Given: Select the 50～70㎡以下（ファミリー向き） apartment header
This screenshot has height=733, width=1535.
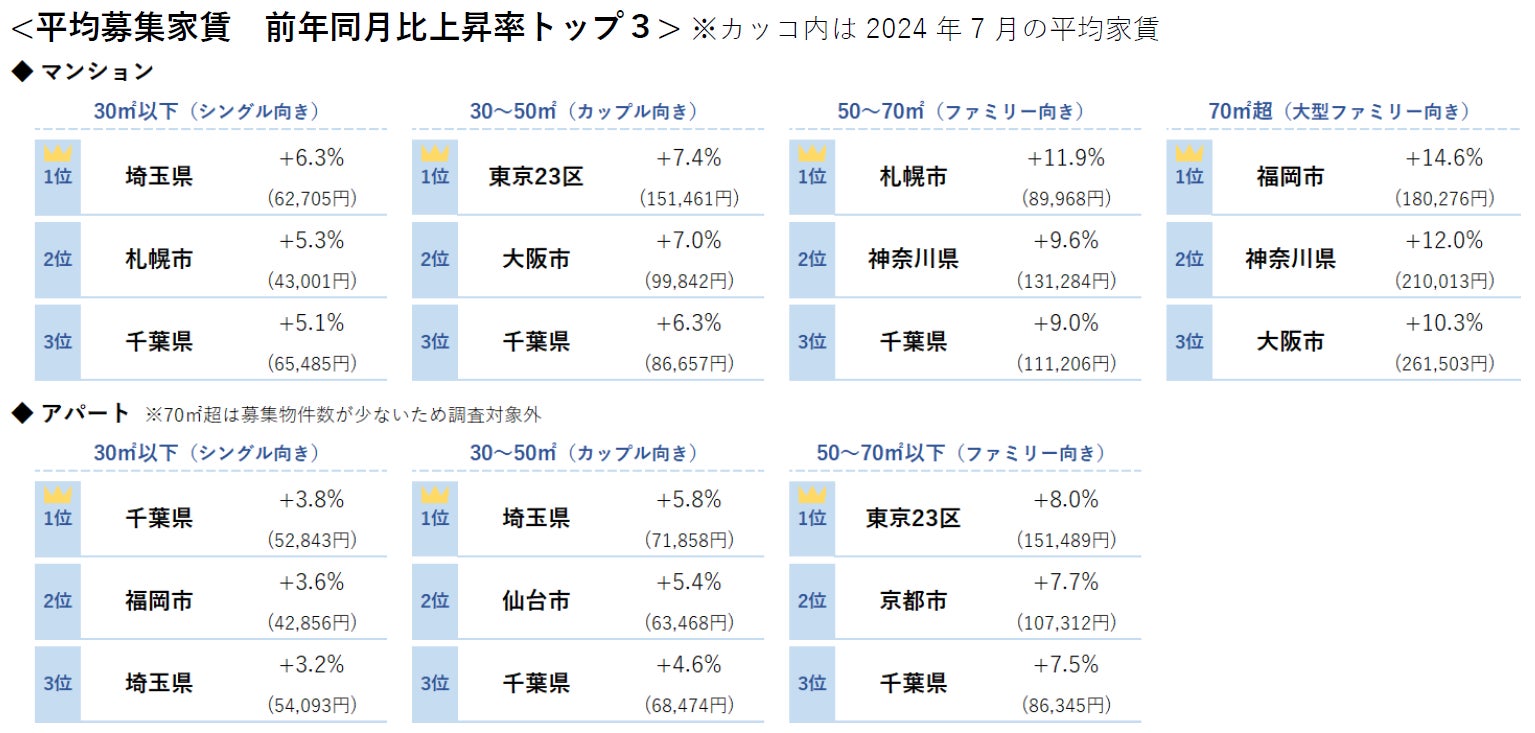Looking at the screenshot, I should click(962, 453).
